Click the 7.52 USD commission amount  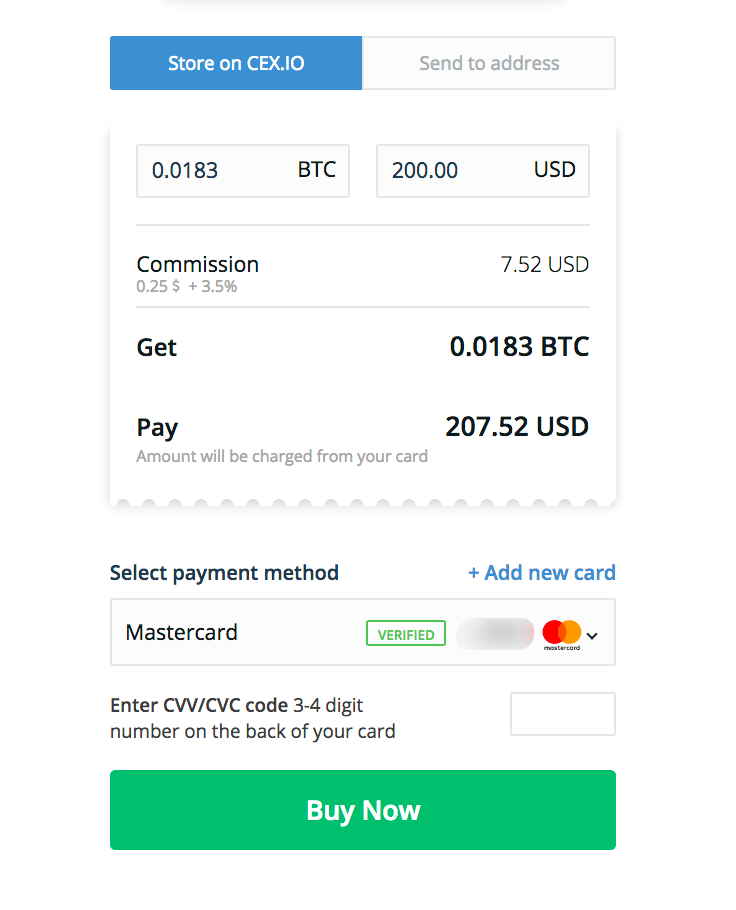pos(544,265)
